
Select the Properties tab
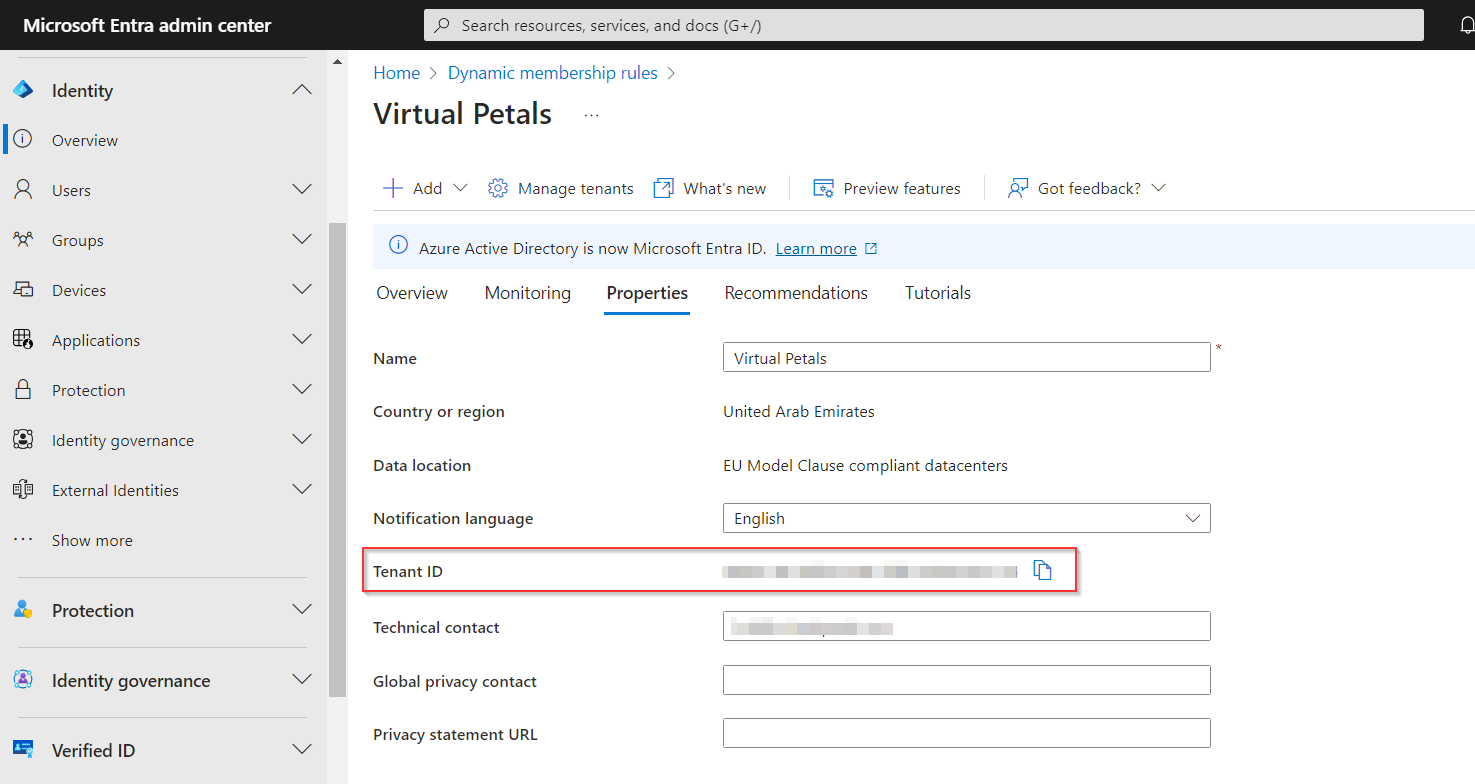(x=647, y=293)
